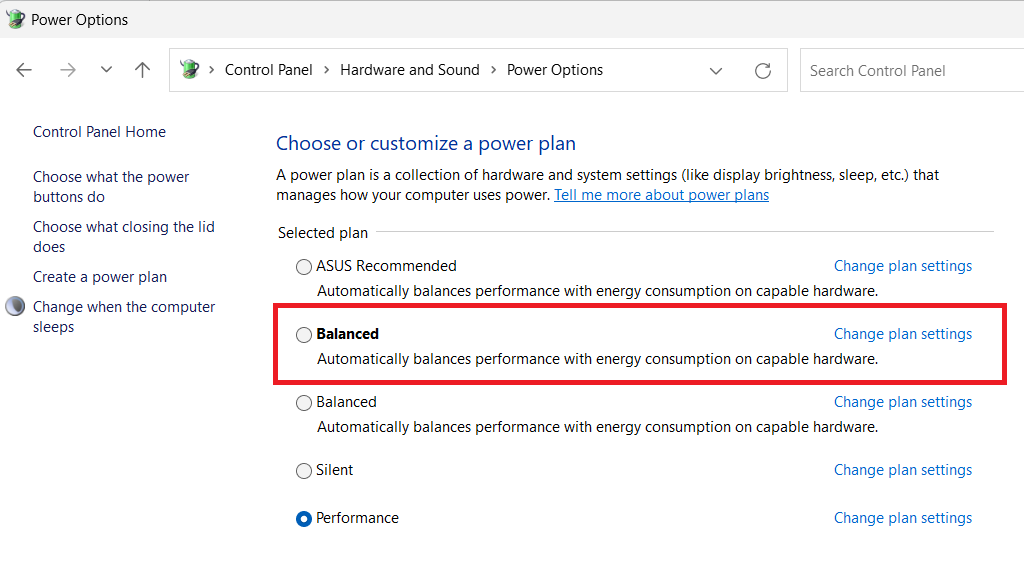Open recent locations chevron
This screenshot has width=1024, height=567.
106,69
